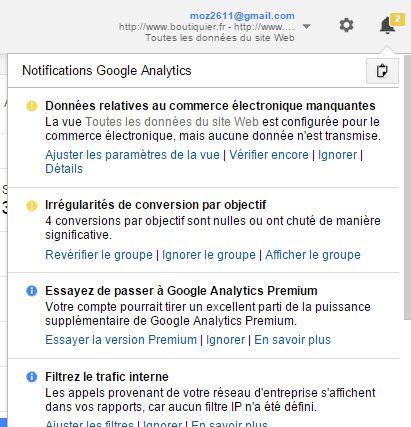
Task: Click Ignorer for the Premium notification
Action: click(x=226, y=340)
